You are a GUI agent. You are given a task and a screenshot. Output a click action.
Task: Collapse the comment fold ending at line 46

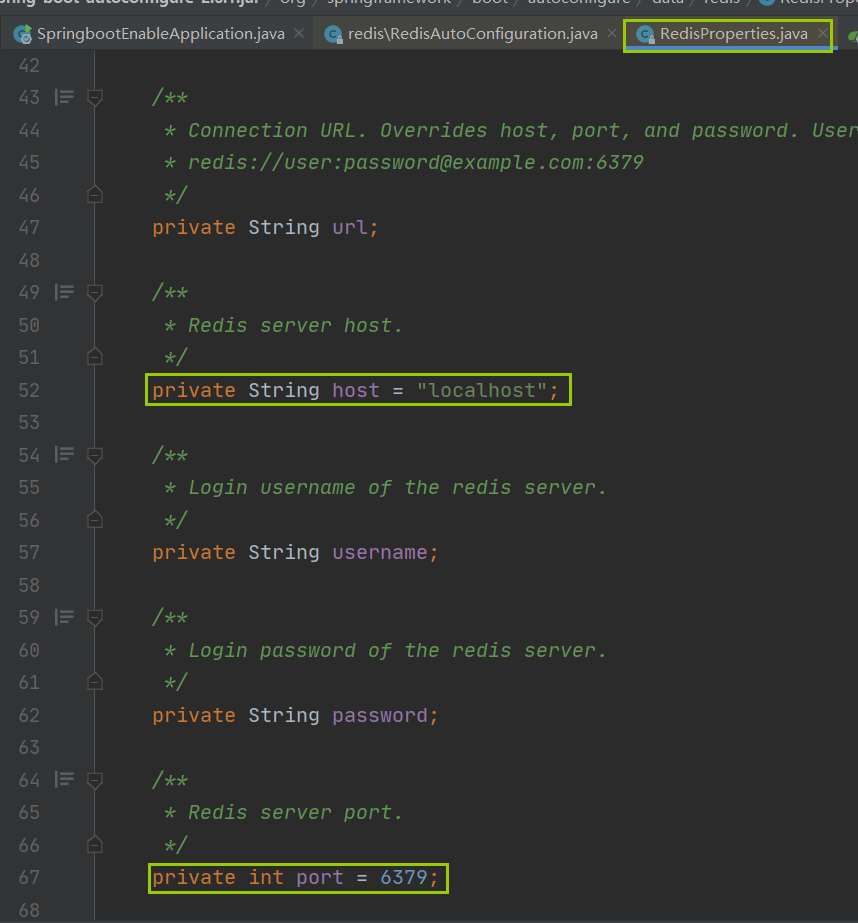[x=95, y=194]
